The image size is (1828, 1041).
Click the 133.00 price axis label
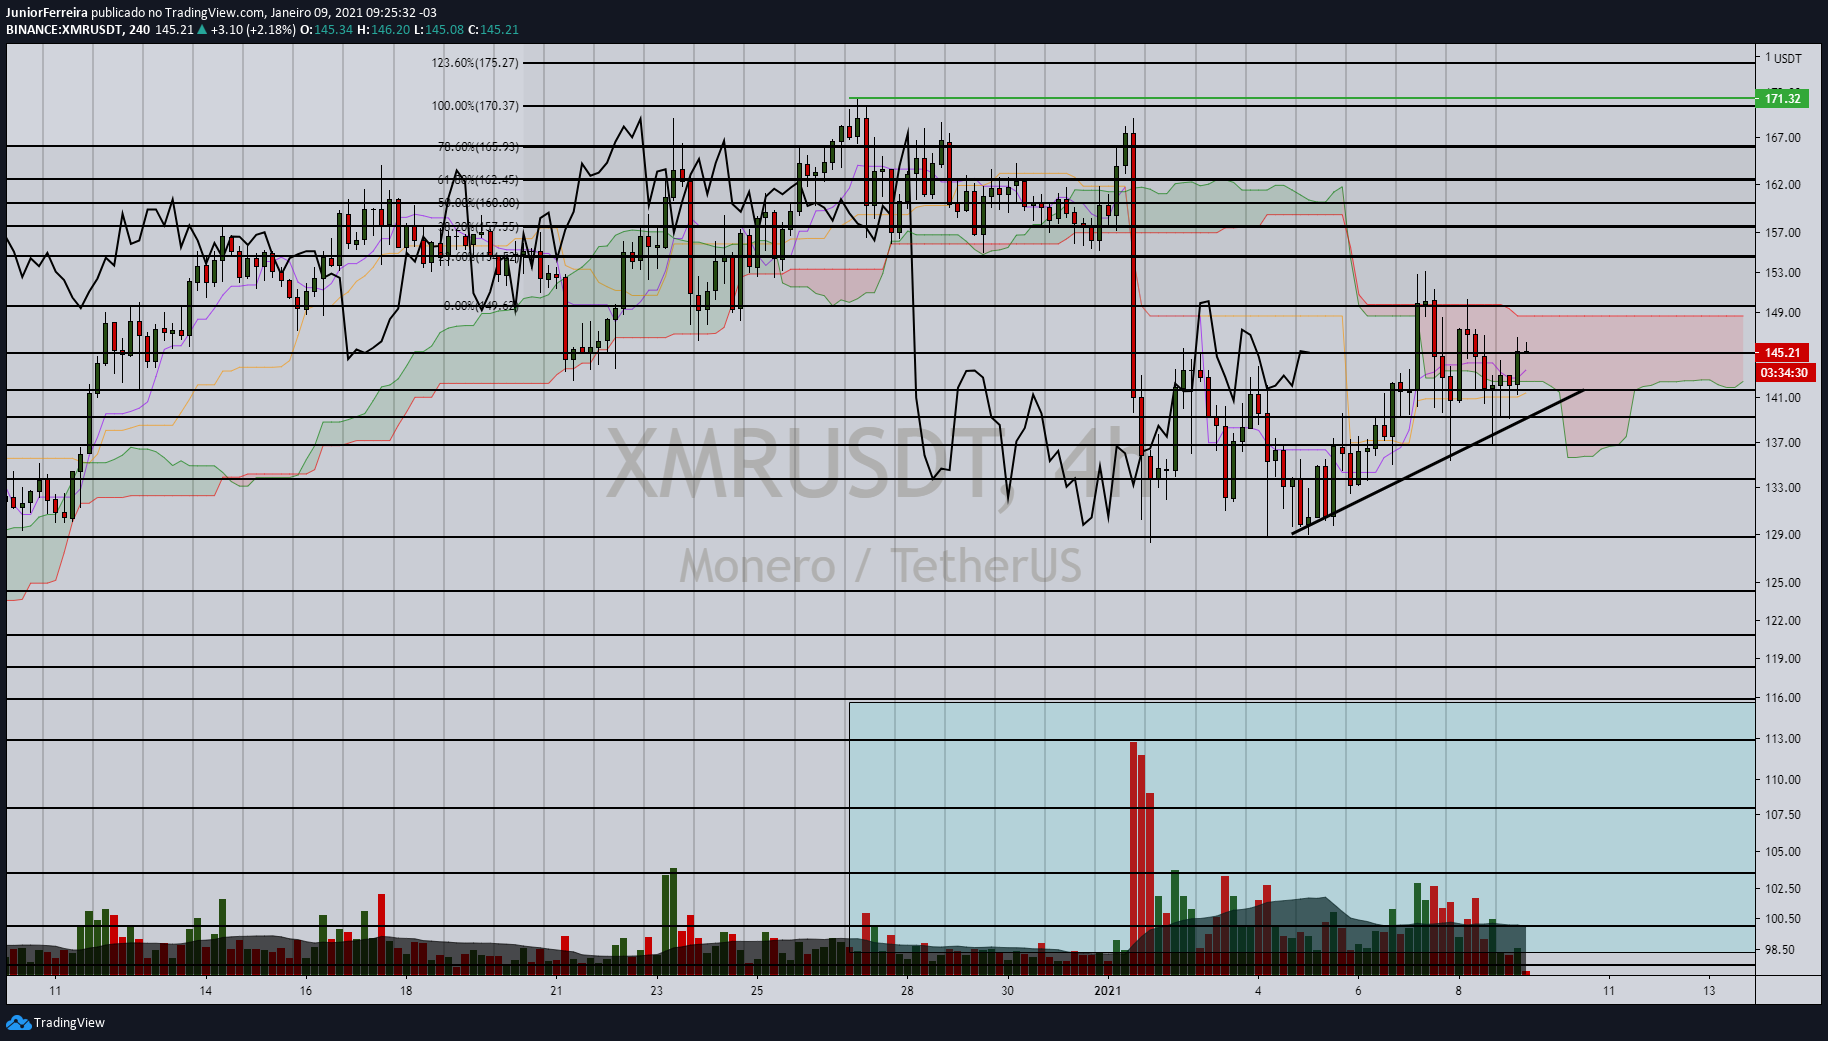coord(1783,488)
